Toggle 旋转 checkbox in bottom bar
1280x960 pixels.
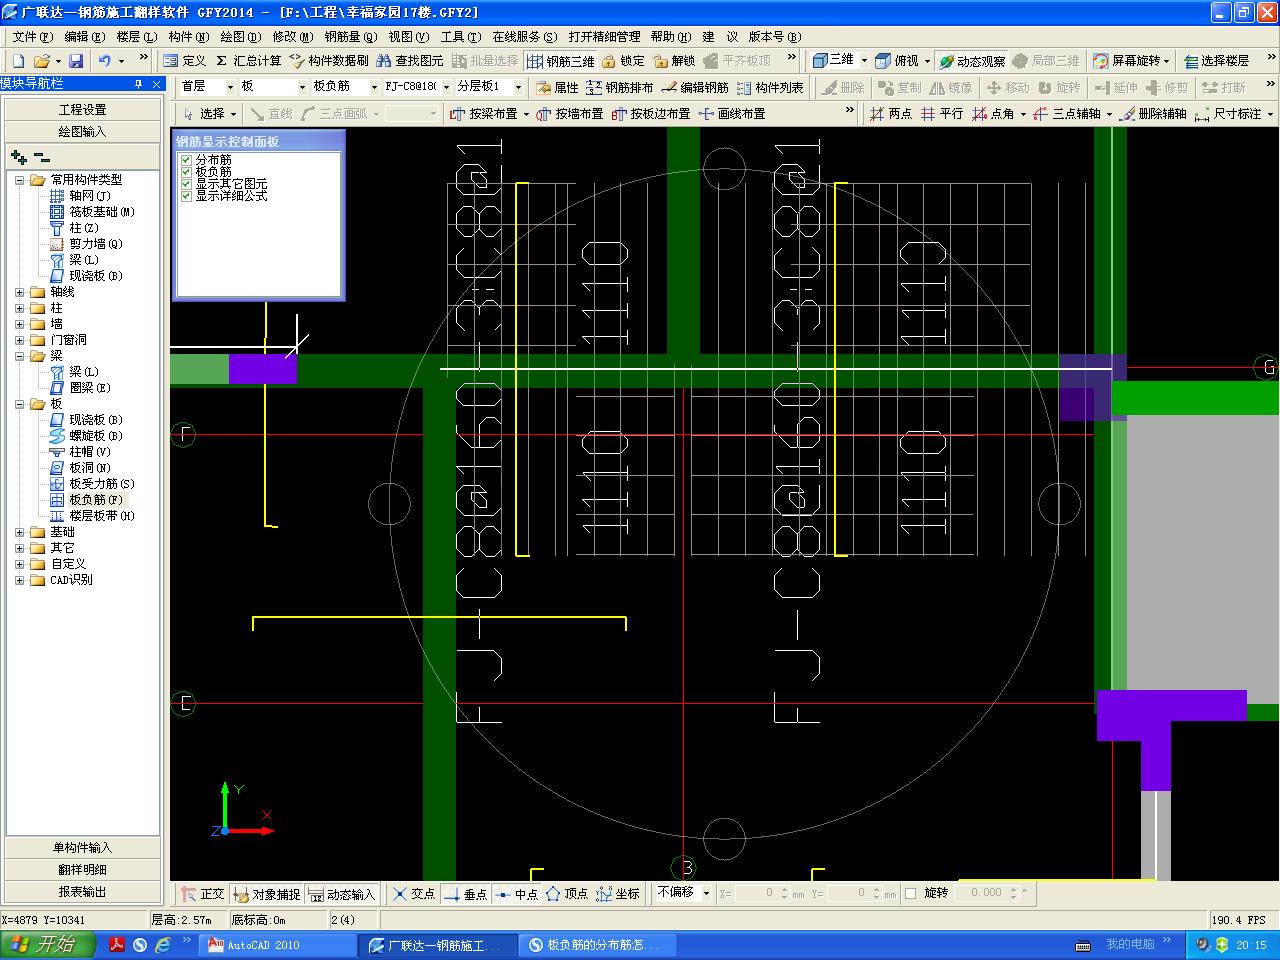click(910, 893)
